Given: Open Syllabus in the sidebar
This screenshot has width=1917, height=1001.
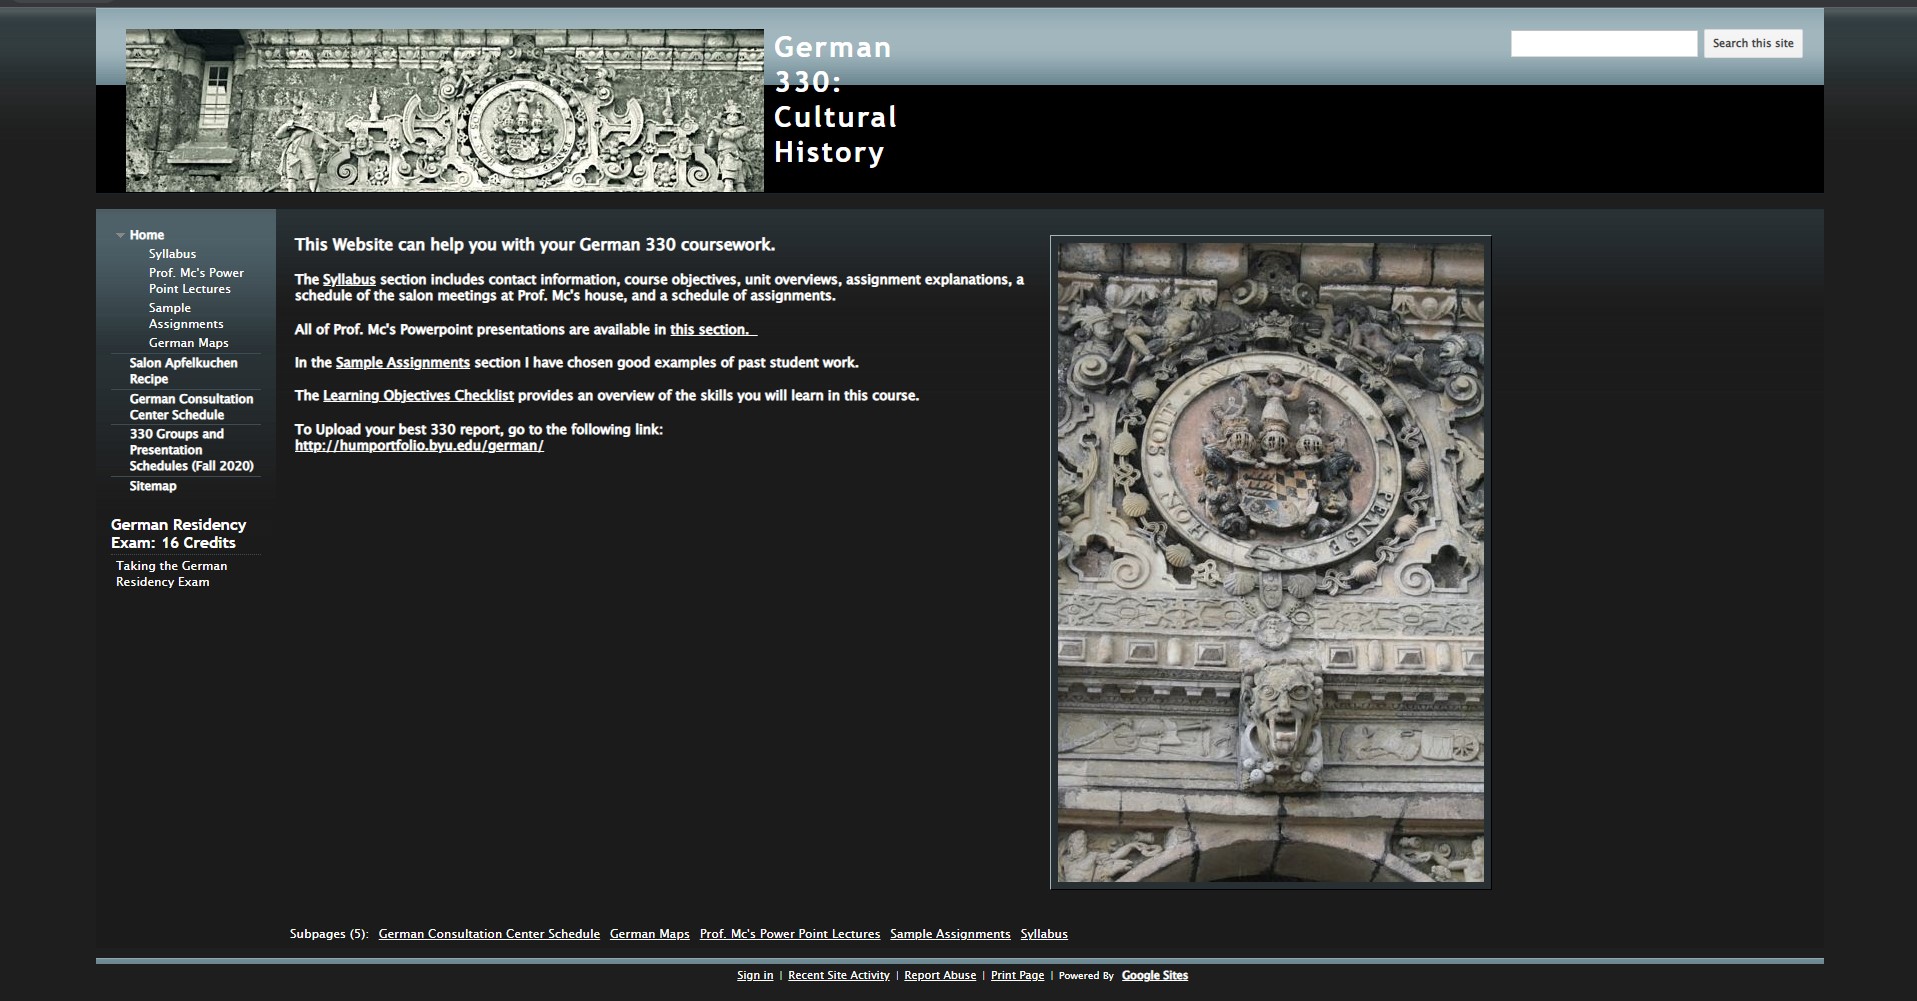Looking at the screenshot, I should click(x=172, y=254).
